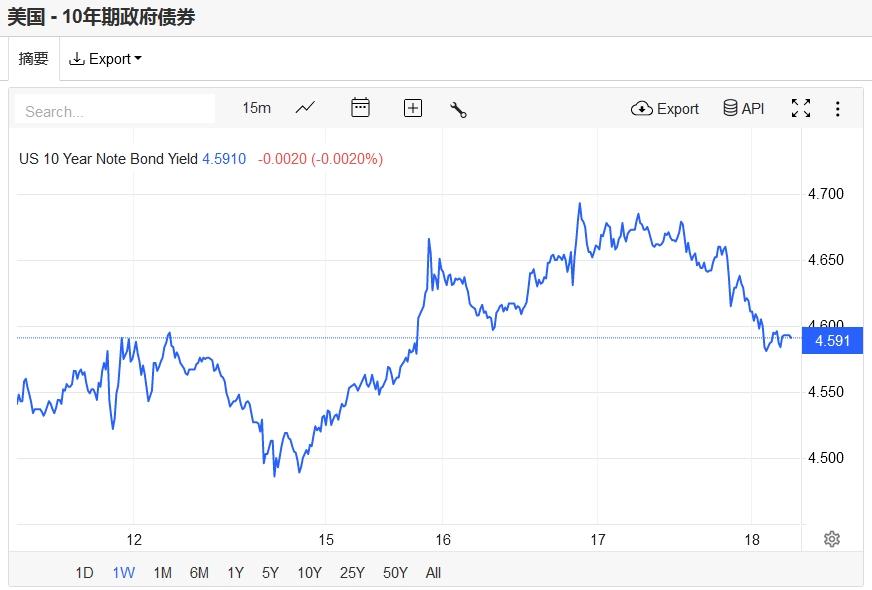The width and height of the screenshot is (872, 590).
Task: Select the 1M time range
Action: [162, 573]
